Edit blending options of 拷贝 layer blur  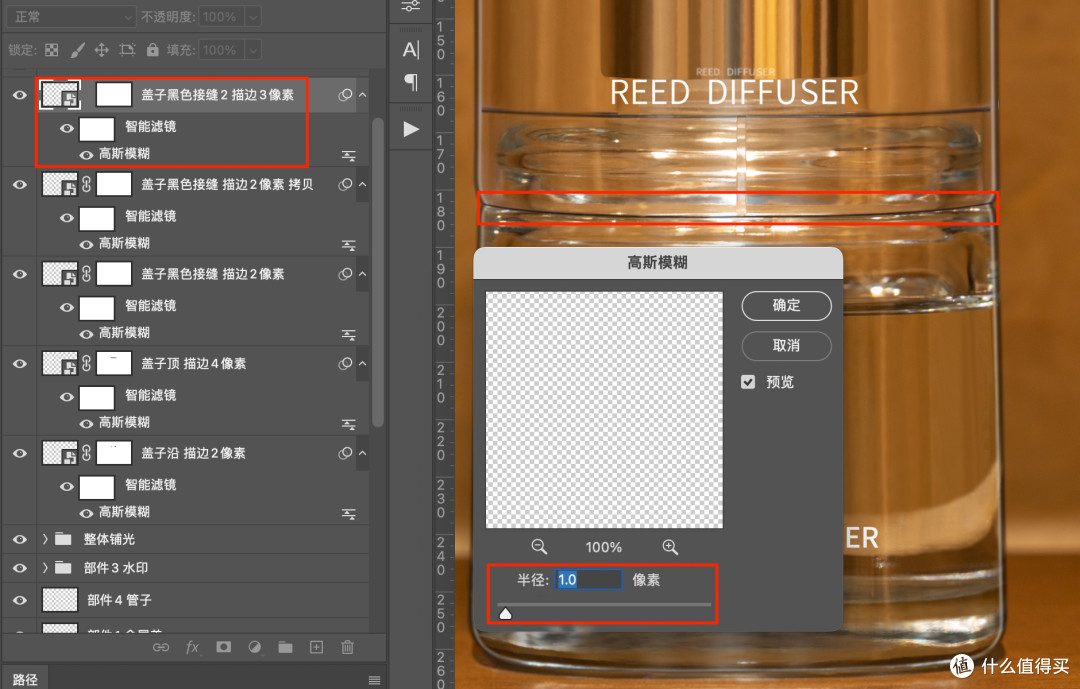(x=349, y=245)
